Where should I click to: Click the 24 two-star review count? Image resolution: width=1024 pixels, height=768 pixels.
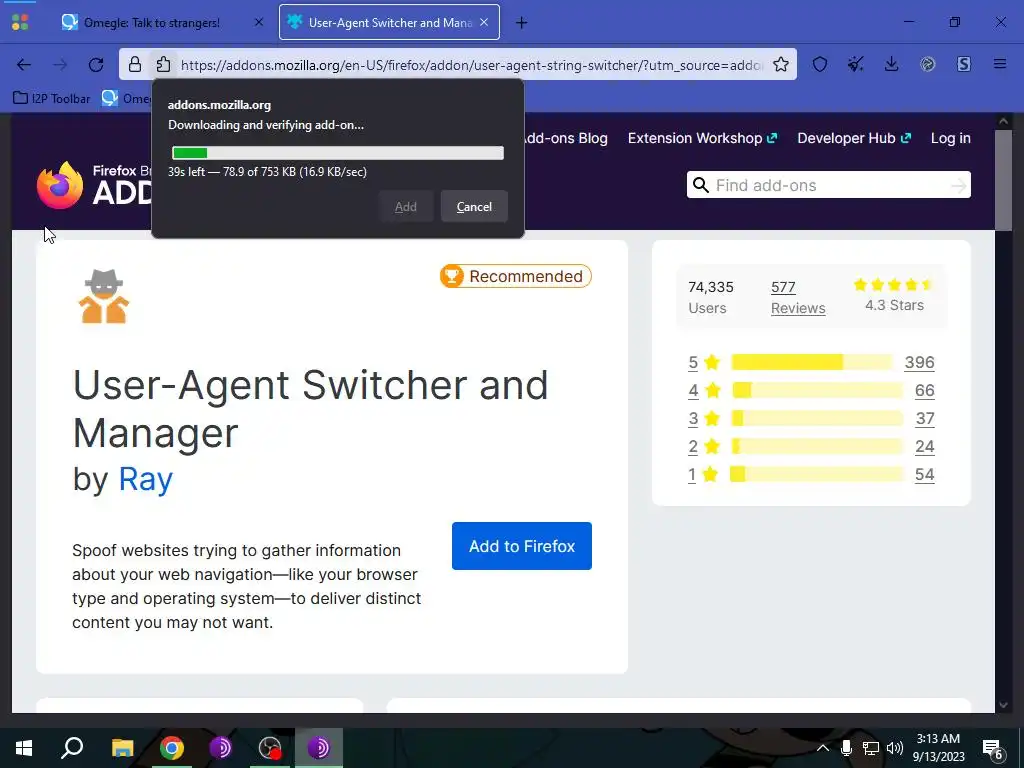[x=924, y=446]
